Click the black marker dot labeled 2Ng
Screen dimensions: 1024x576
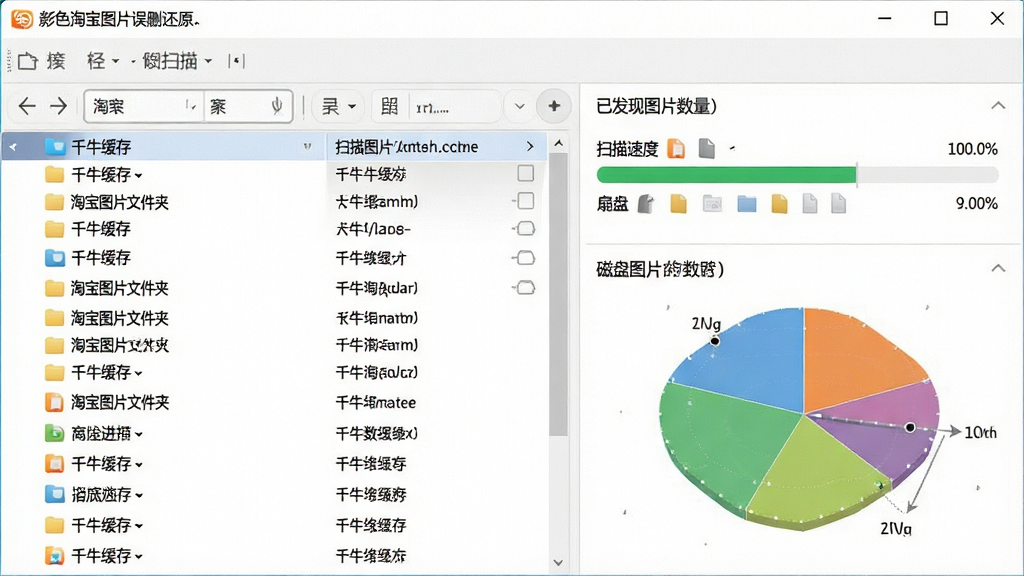point(715,341)
